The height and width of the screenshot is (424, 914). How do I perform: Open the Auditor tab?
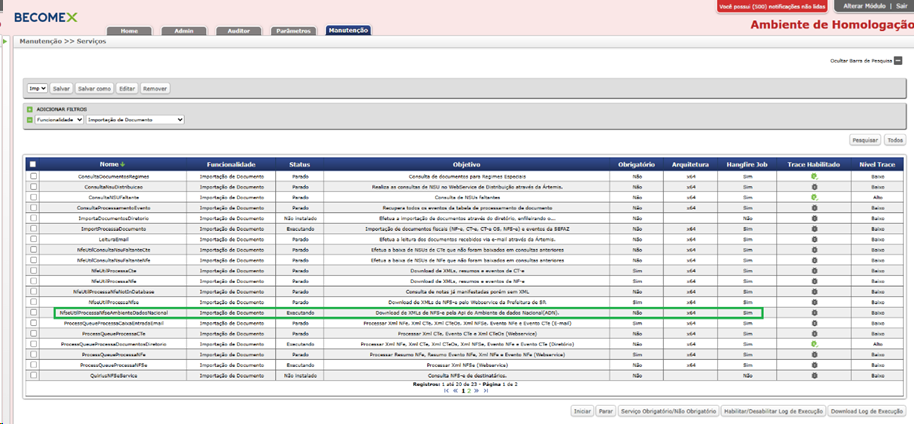pyautogui.click(x=239, y=31)
